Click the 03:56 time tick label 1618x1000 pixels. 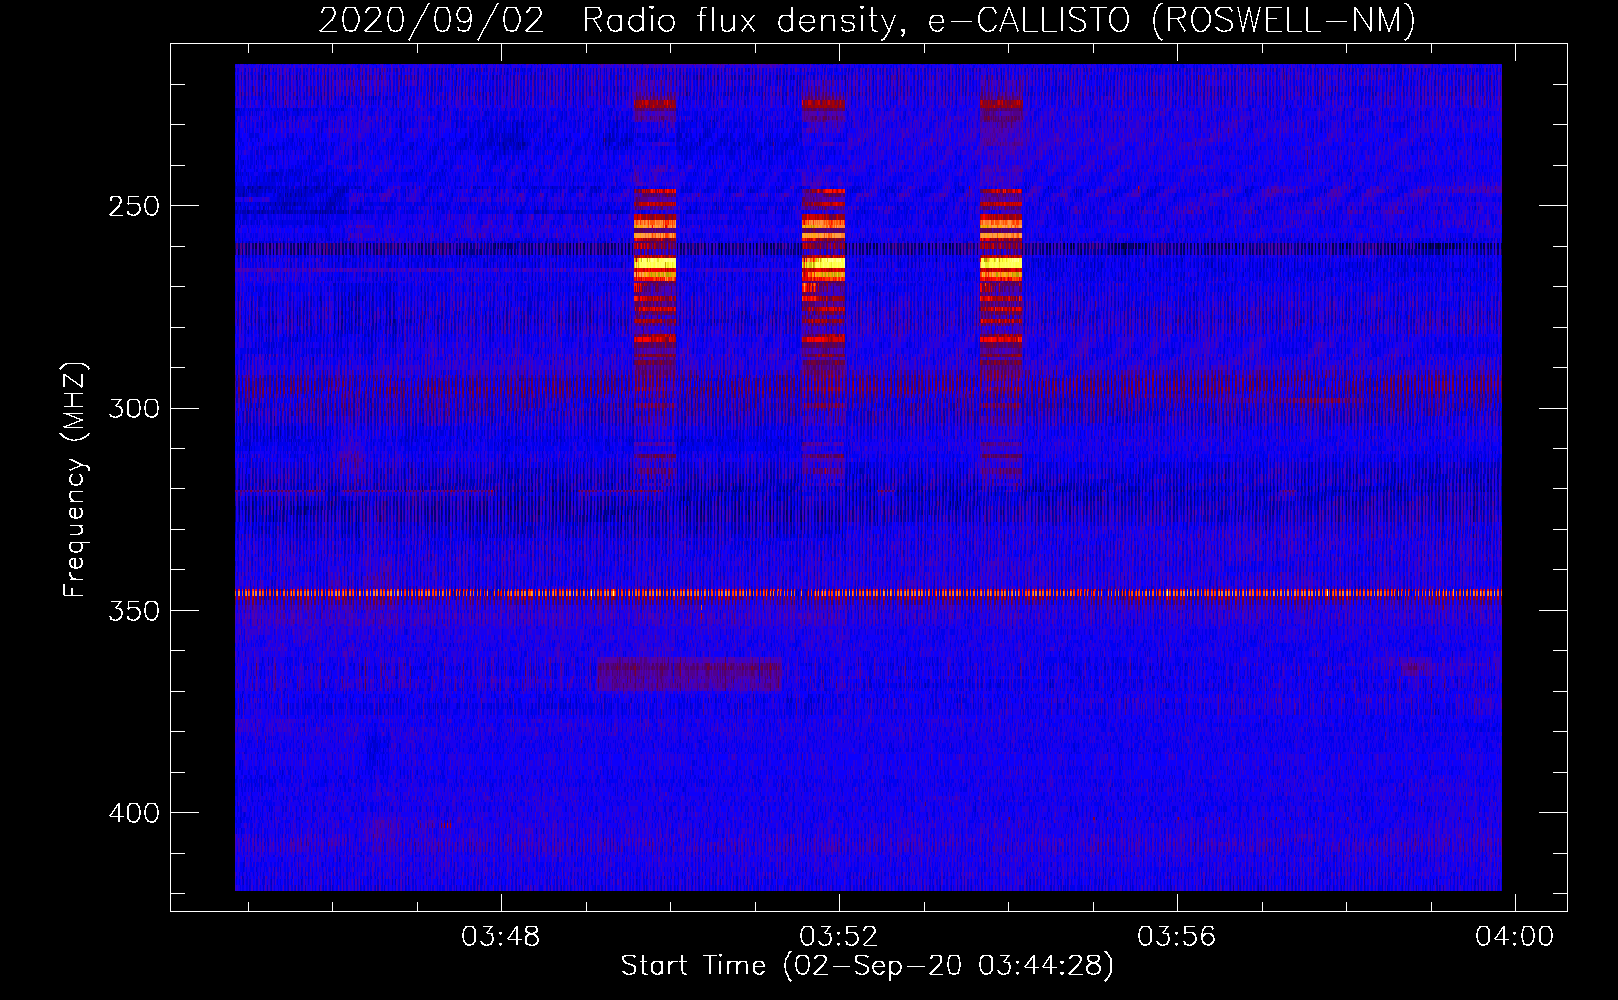1177,936
